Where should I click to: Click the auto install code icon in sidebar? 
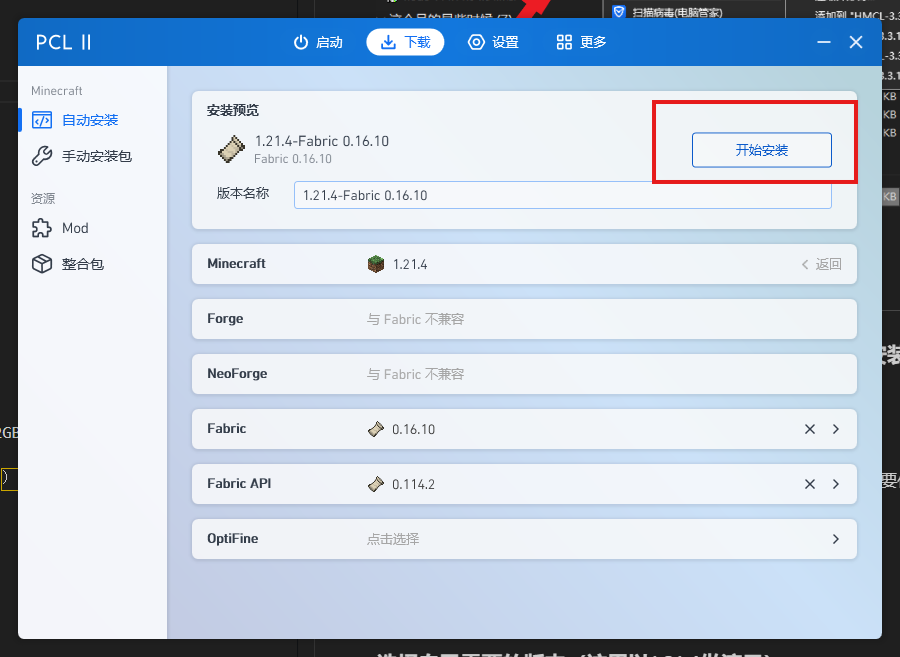(41, 120)
